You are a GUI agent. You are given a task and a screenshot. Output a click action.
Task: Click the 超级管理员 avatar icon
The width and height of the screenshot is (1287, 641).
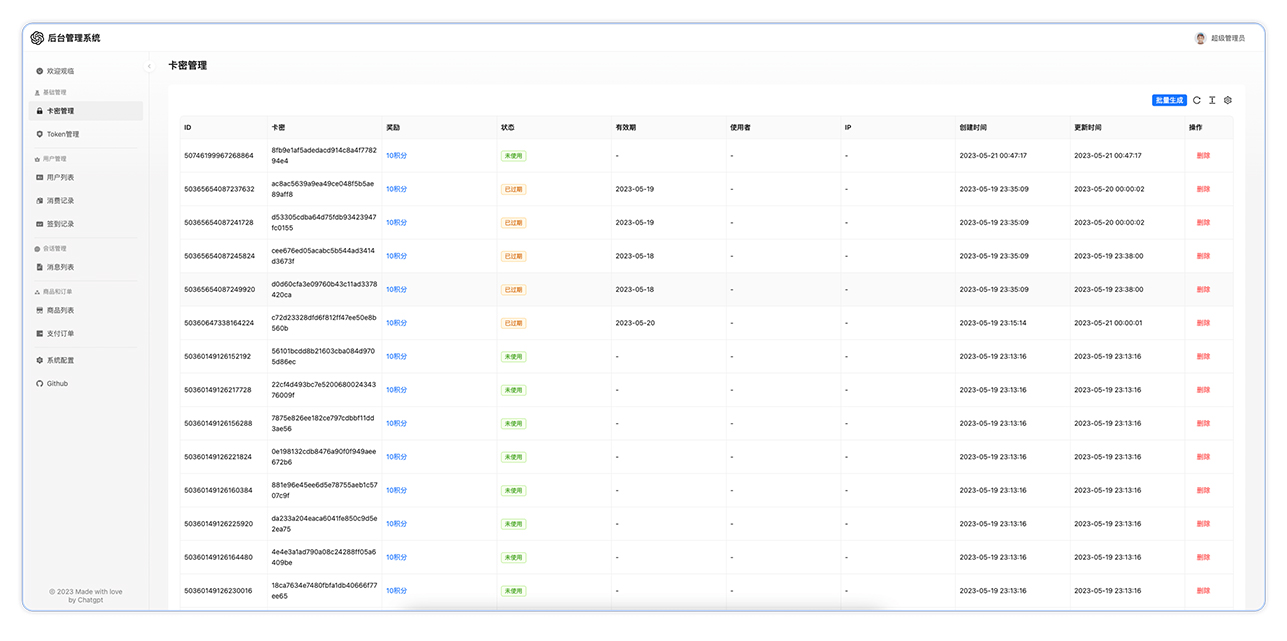pyautogui.click(x=1199, y=37)
